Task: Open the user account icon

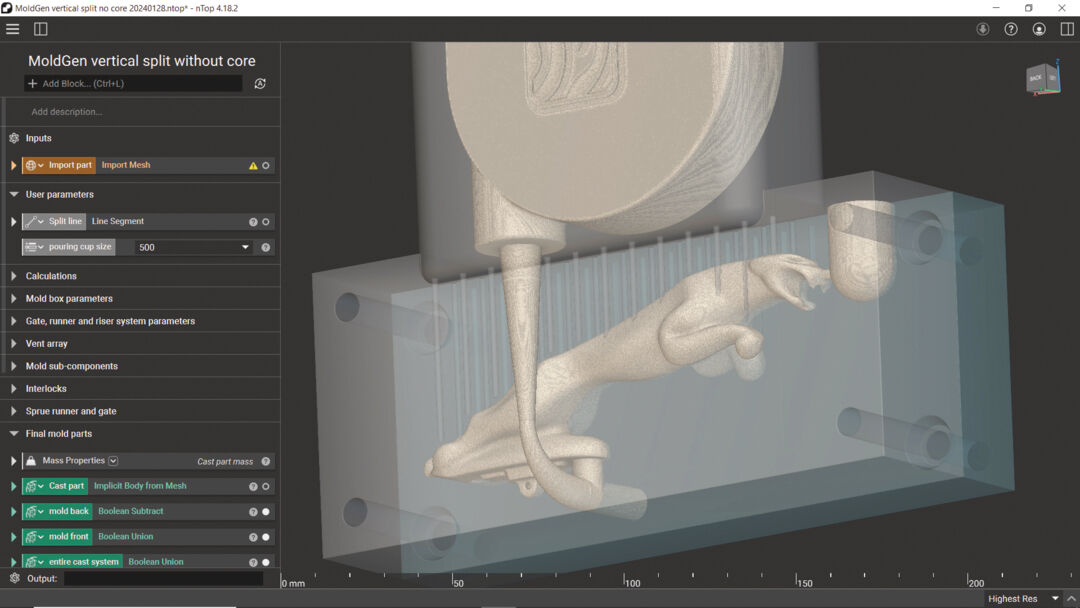Action: pos(1039,29)
